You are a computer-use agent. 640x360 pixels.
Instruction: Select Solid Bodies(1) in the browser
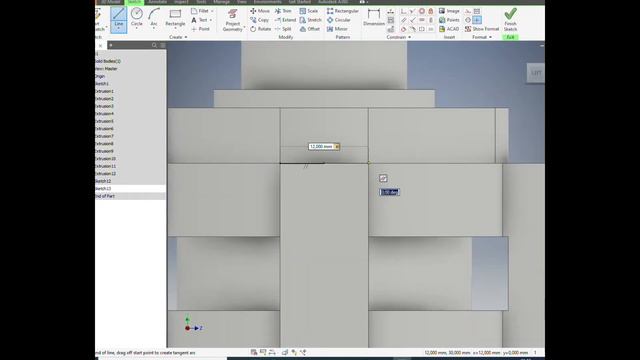click(108, 61)
